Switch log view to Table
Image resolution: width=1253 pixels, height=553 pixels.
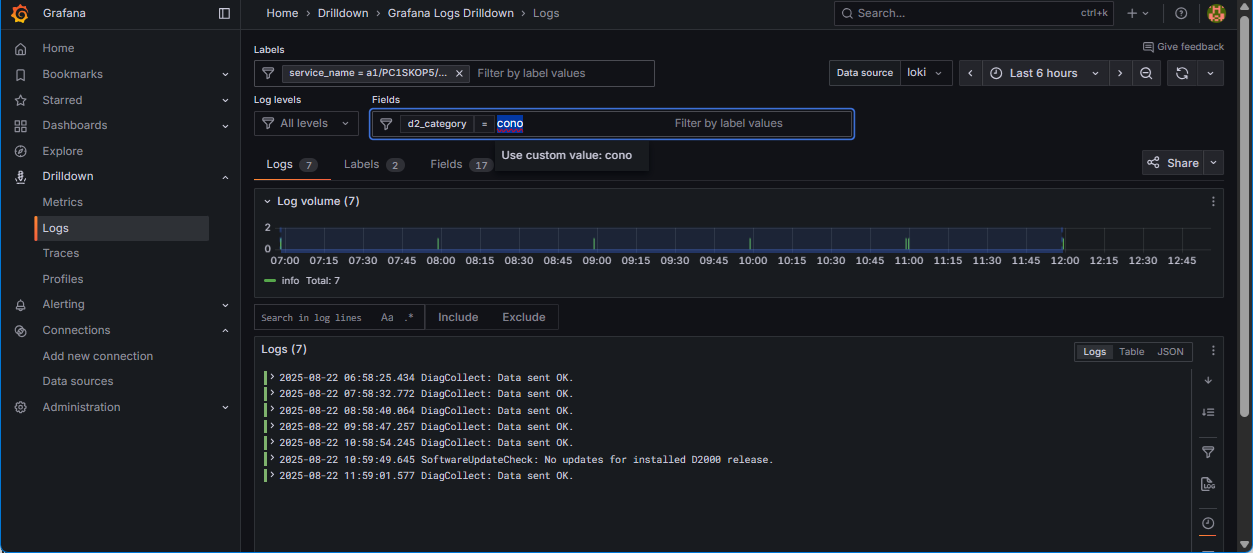1131,352
